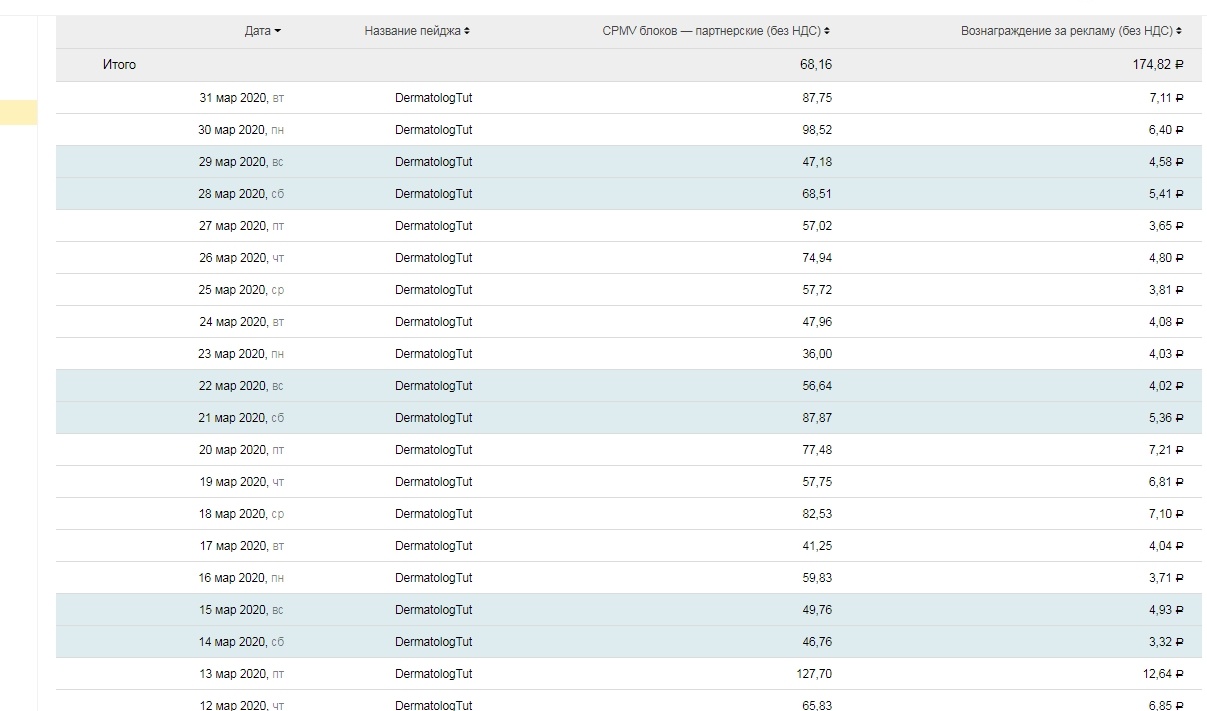This screenshot has width=1207, height=711.
Task: Click the 16 мар 2020 date cell
Action: click(x=241, y=578)
